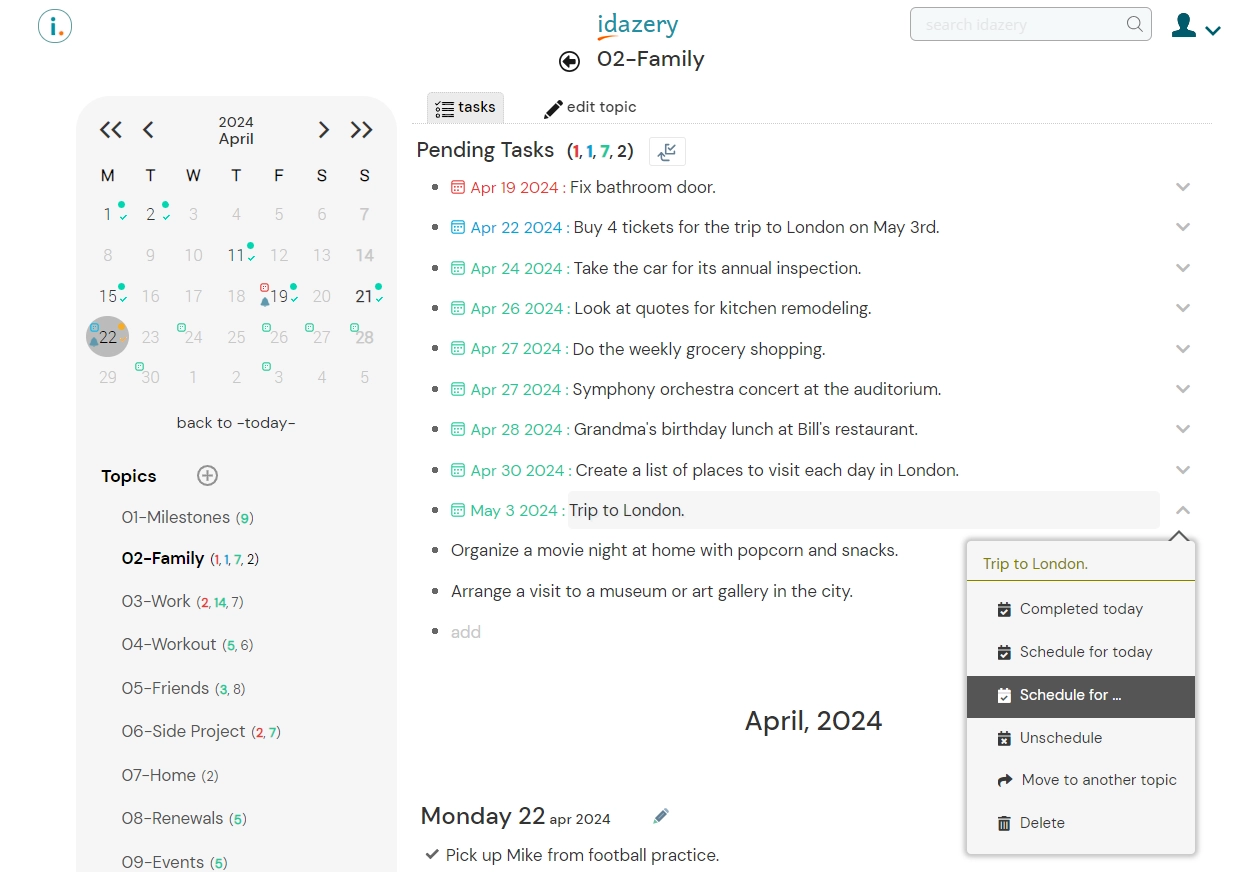Open the 03-Work topic

(156, 602)
